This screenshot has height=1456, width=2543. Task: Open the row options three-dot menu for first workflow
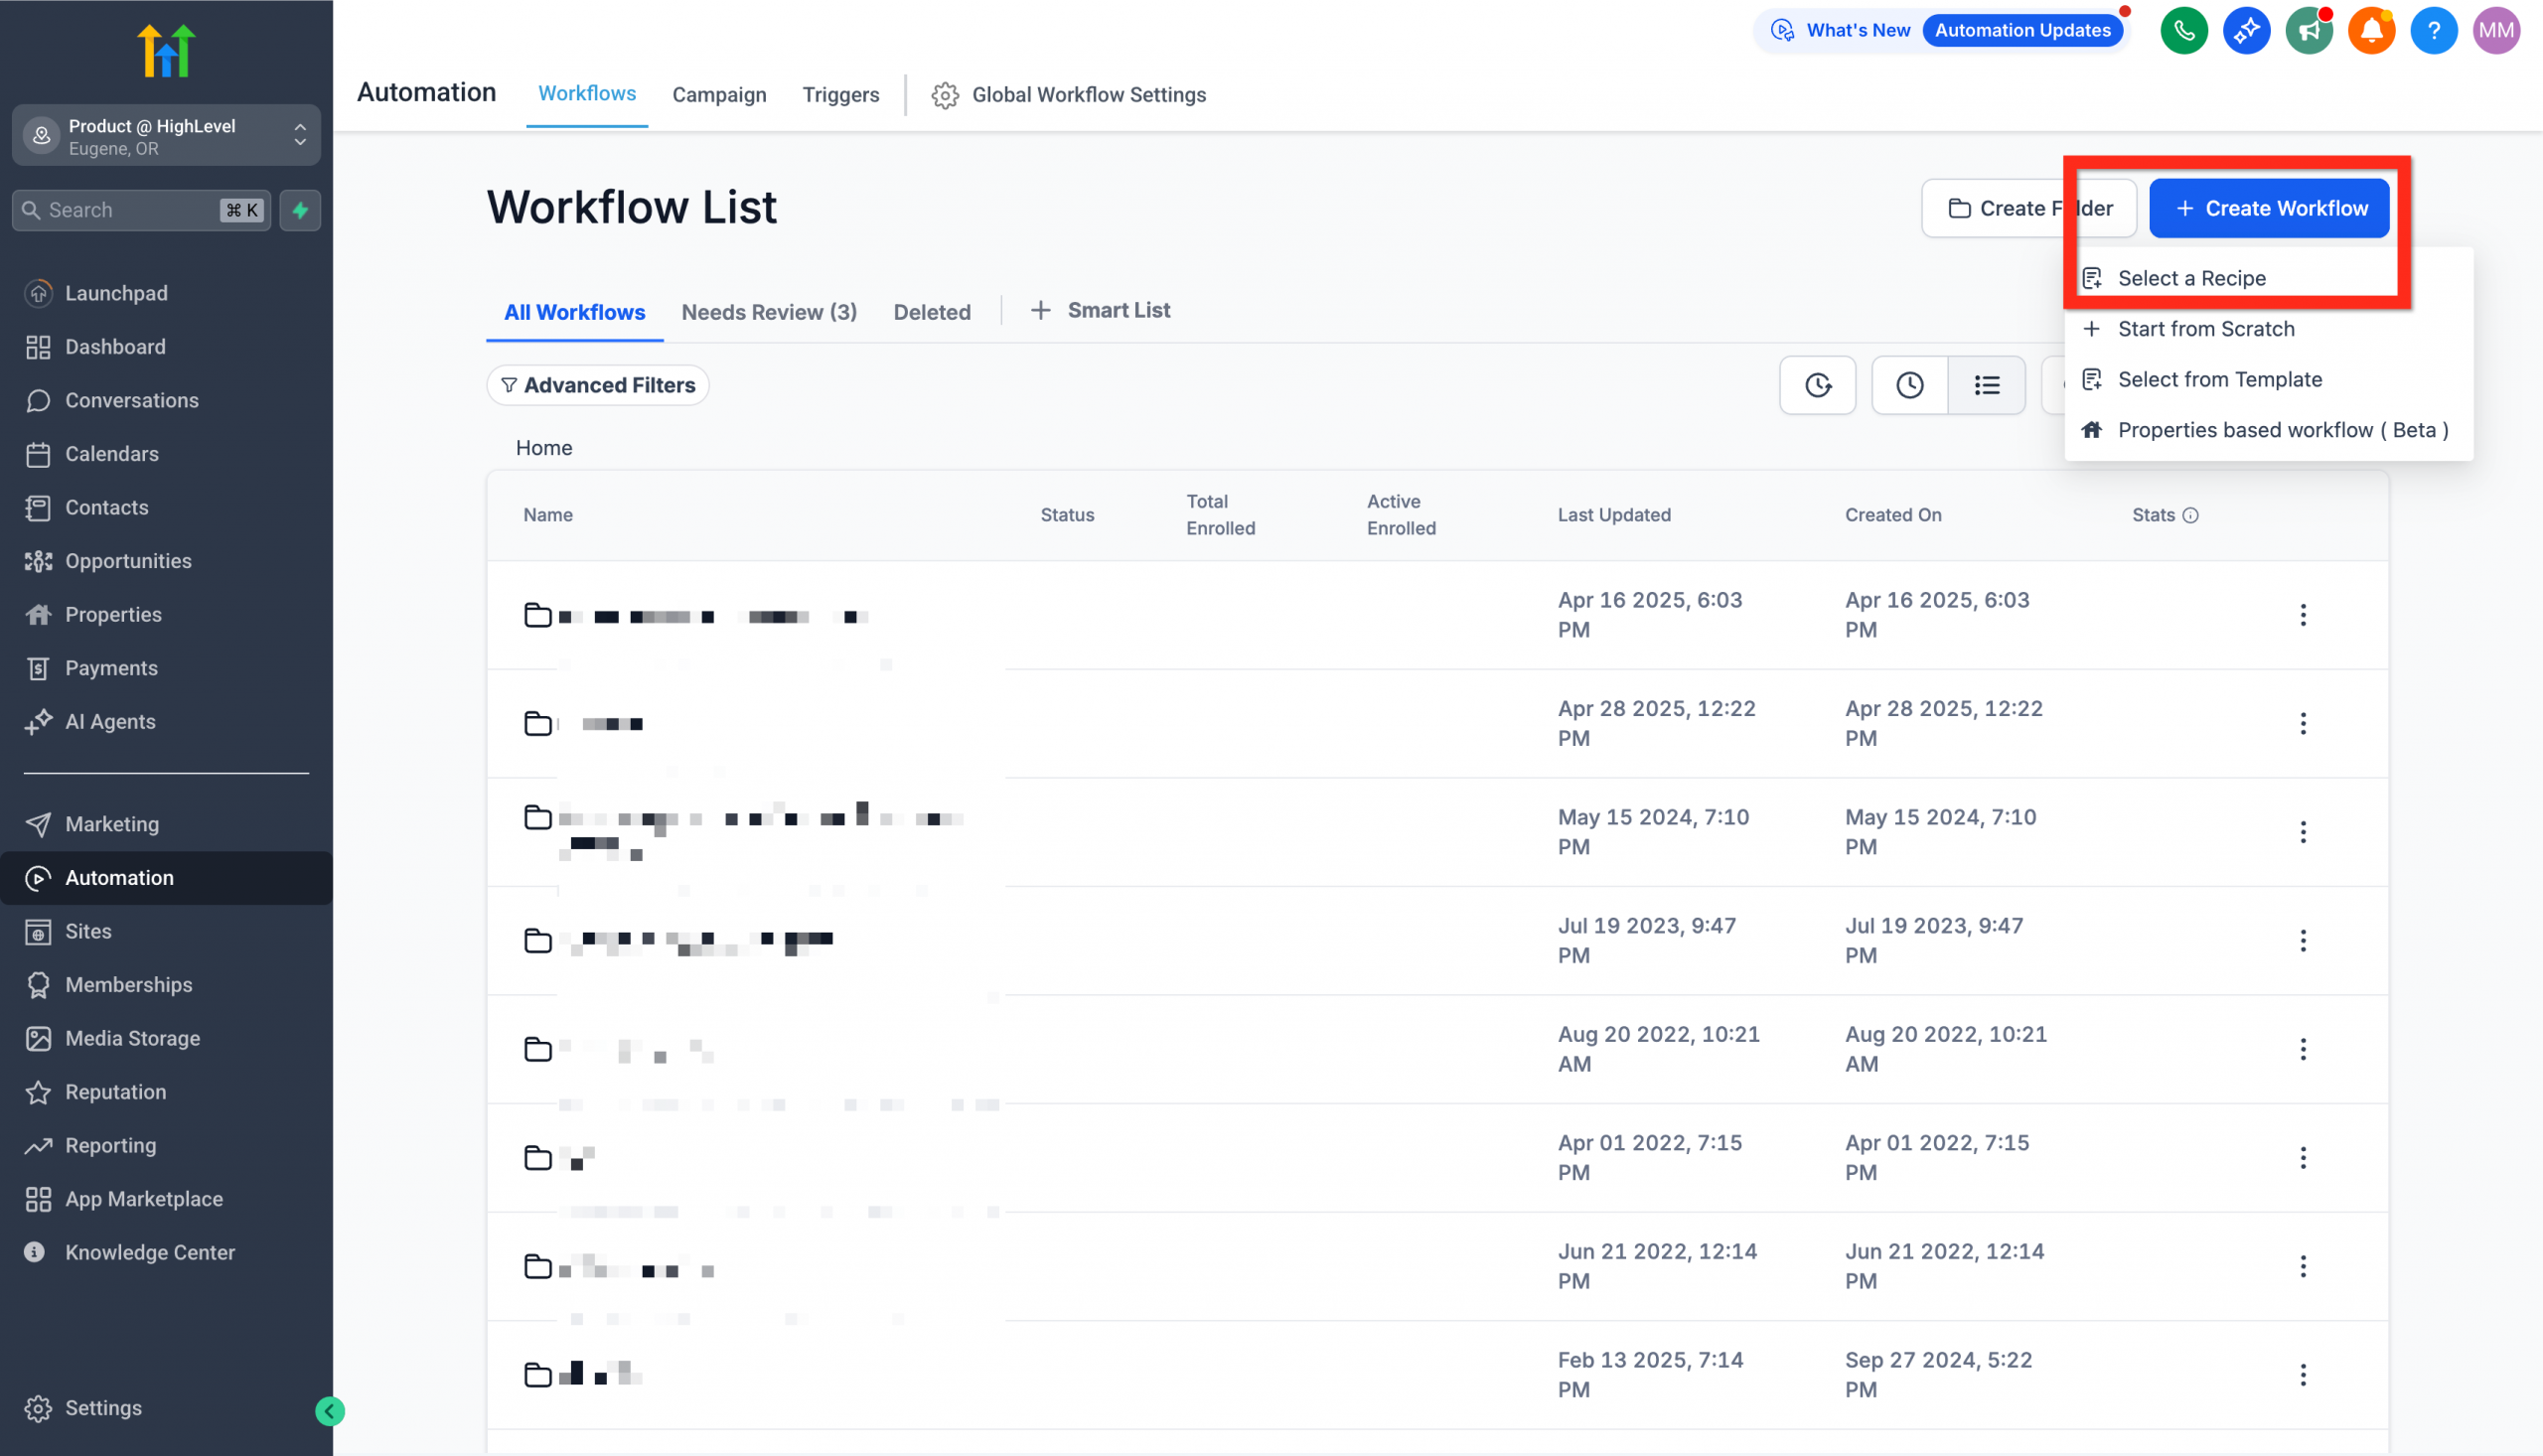coord(2304,614)
